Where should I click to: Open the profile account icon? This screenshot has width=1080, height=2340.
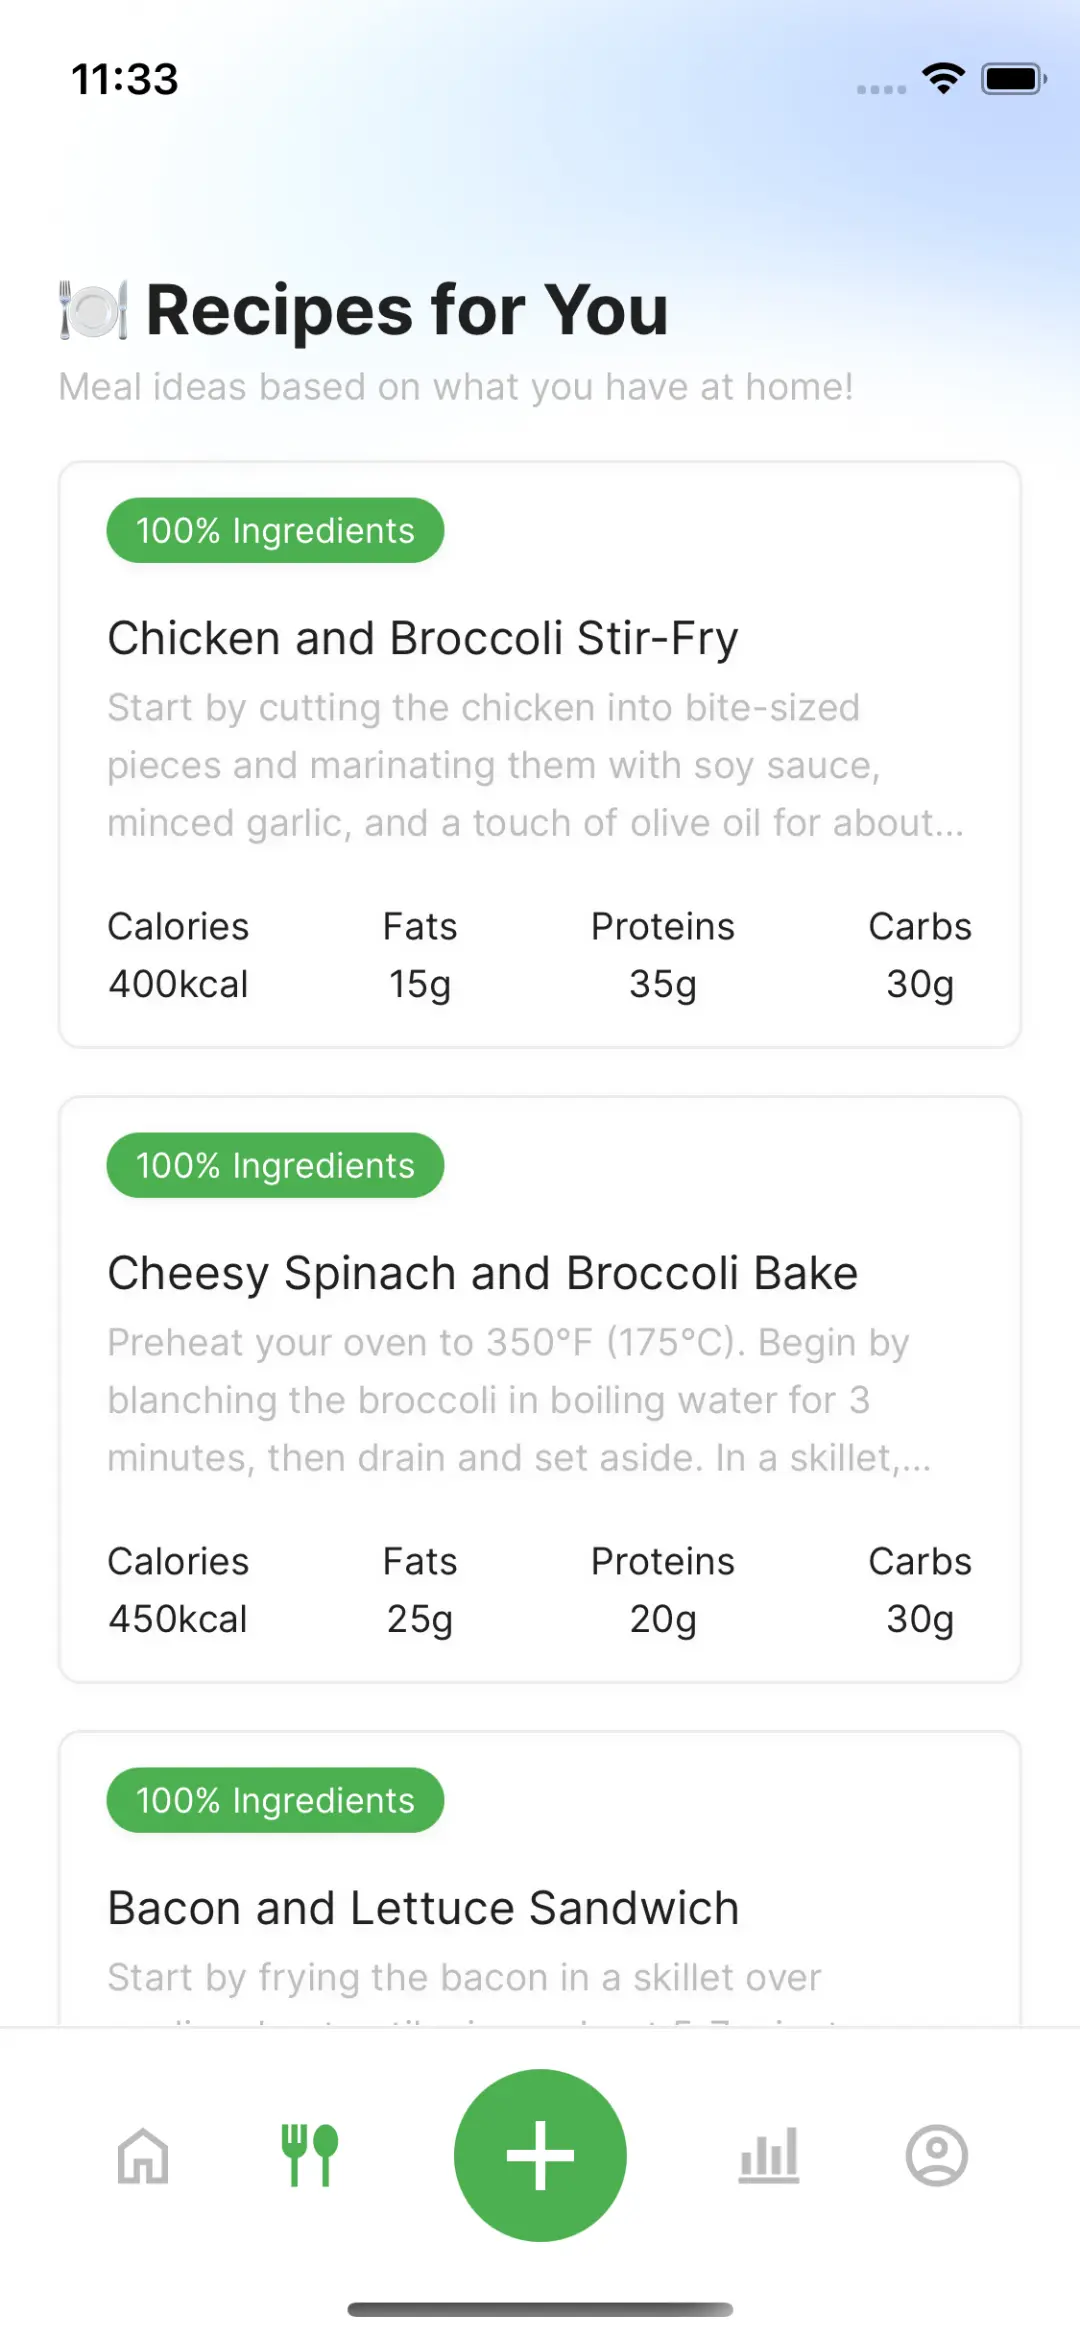tap(936, 2155)
